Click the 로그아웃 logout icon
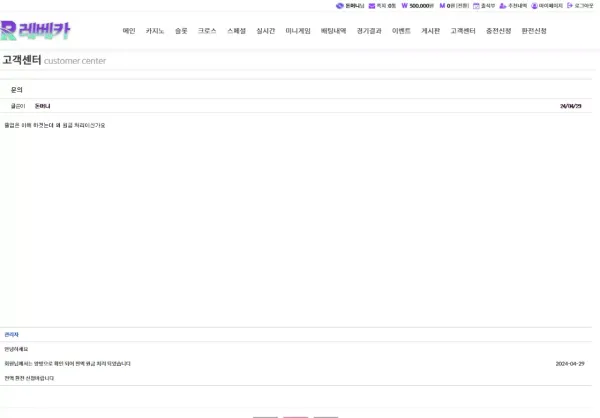Viewport: 600px width, 418px height. coord(570,6)
